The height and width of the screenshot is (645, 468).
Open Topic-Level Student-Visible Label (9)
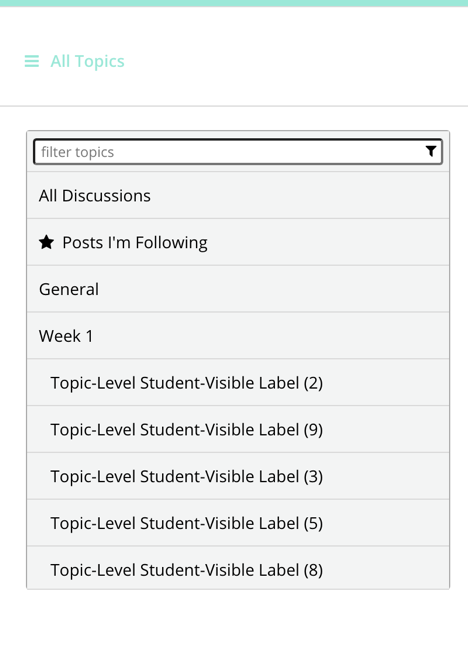pos(238,429)
